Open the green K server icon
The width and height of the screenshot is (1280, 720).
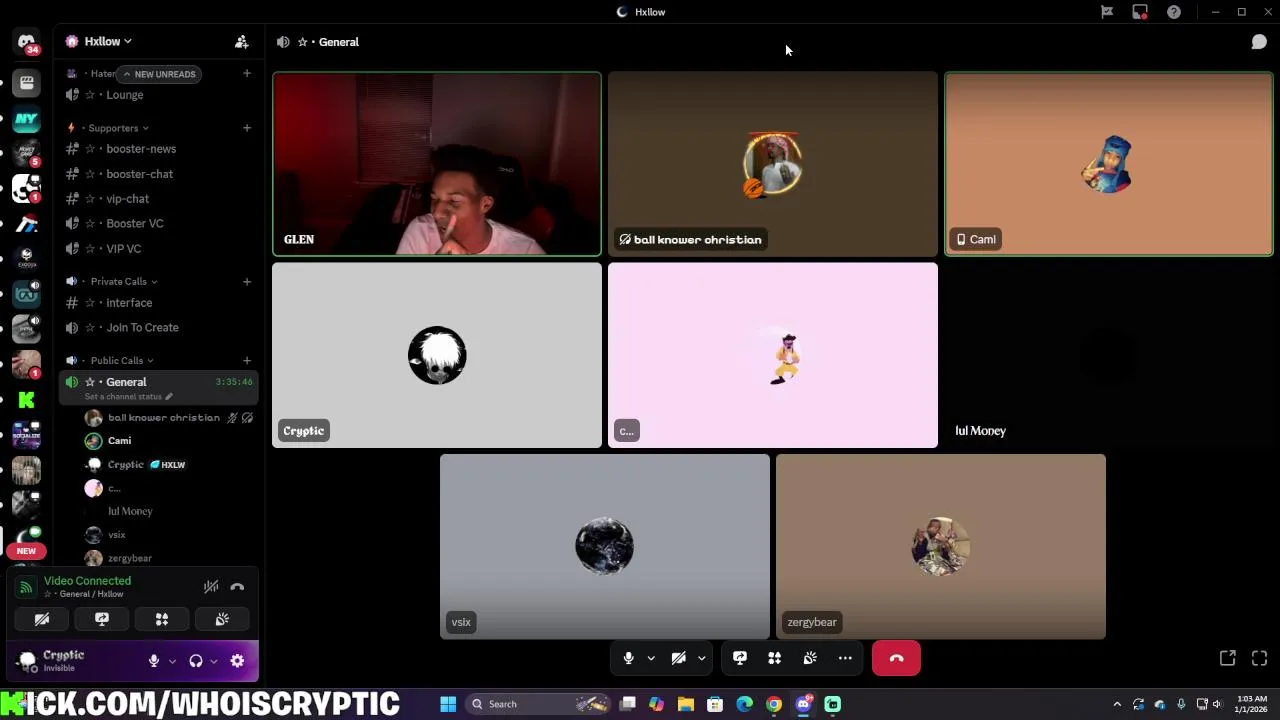click(x=26, y=399)
